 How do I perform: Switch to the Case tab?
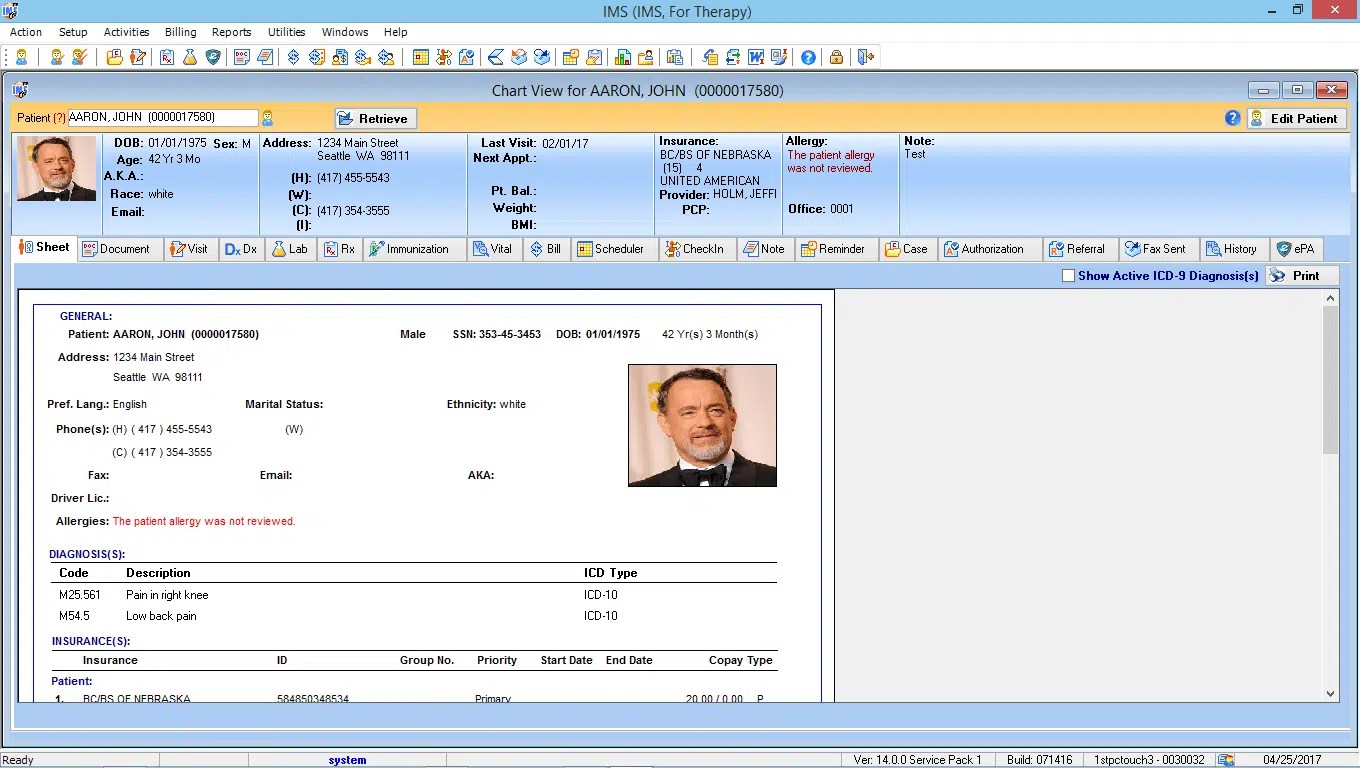coord(906,249)
